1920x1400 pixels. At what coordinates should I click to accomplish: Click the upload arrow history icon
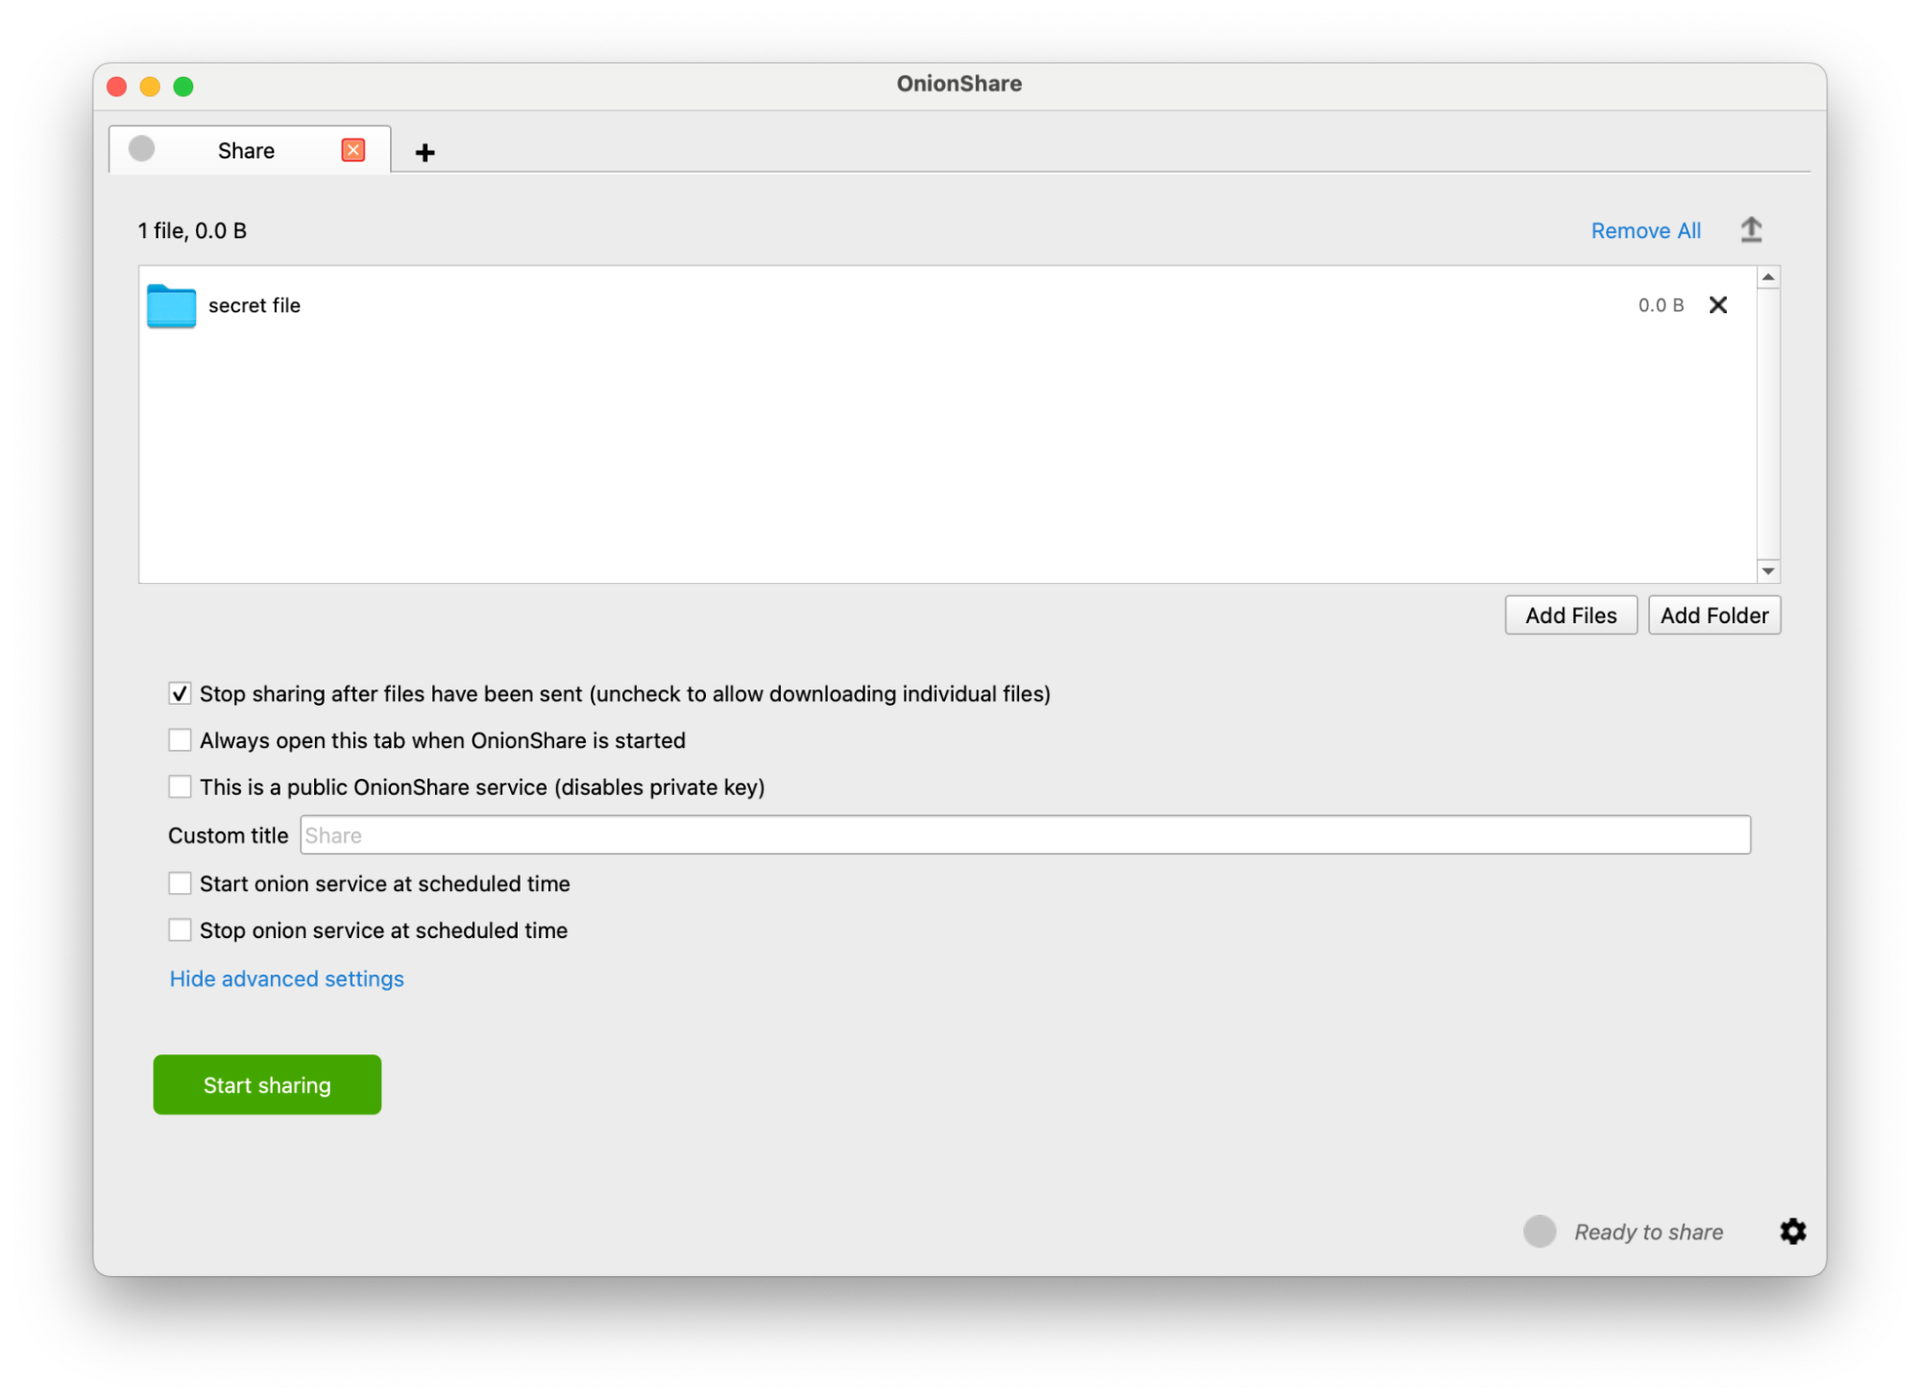coord(1751,230)
